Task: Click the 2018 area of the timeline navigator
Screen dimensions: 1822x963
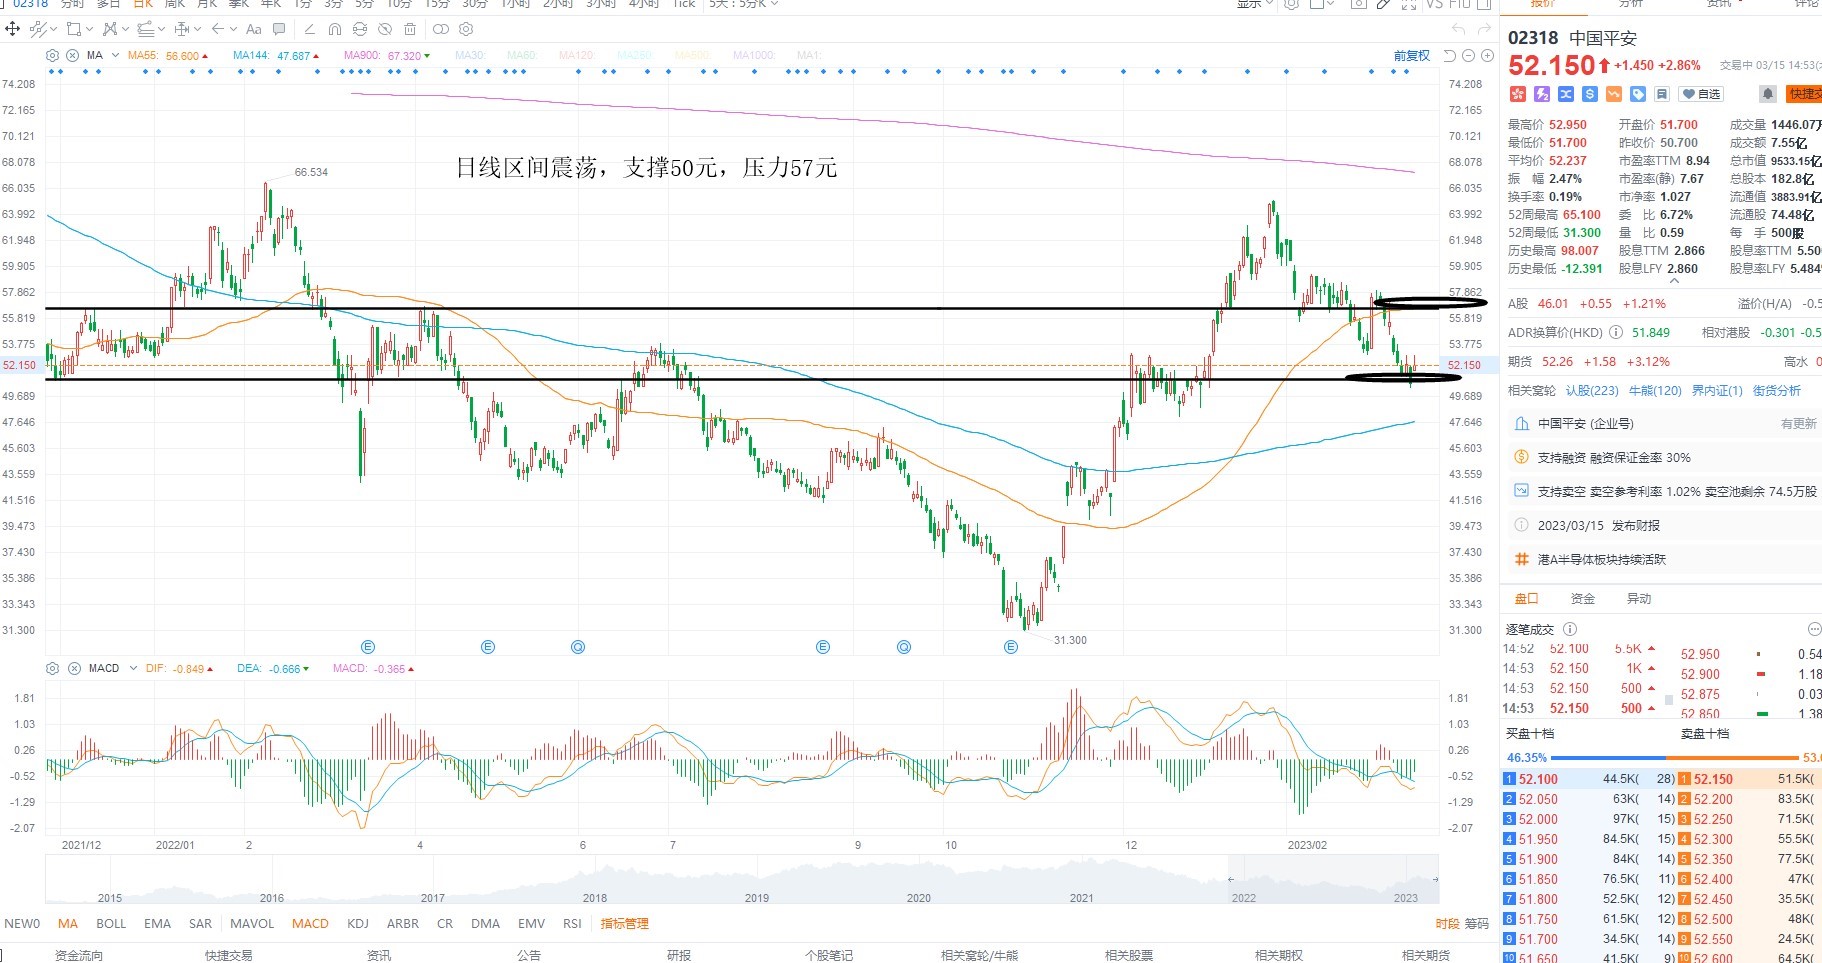Action: (595, 898)
